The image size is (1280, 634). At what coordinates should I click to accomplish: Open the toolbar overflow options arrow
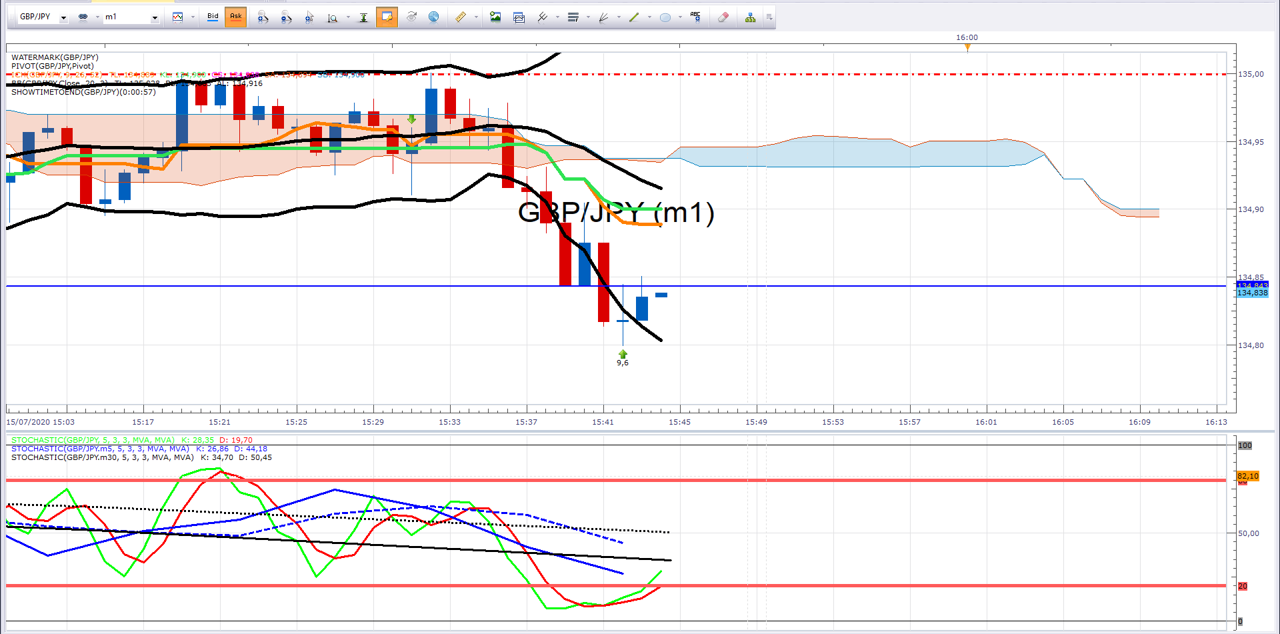pyautogui.click(x=768, y=17)
